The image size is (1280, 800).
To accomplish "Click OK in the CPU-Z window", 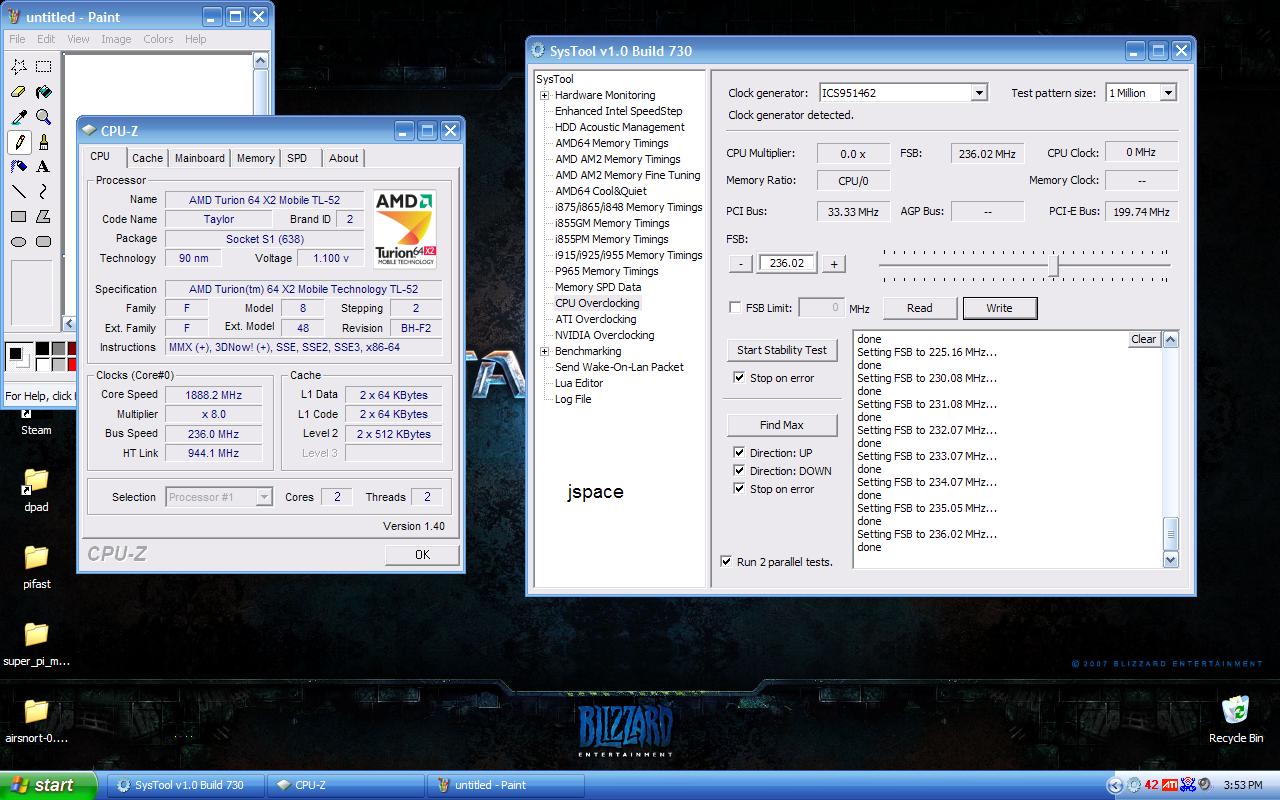I will click(422, 555).
